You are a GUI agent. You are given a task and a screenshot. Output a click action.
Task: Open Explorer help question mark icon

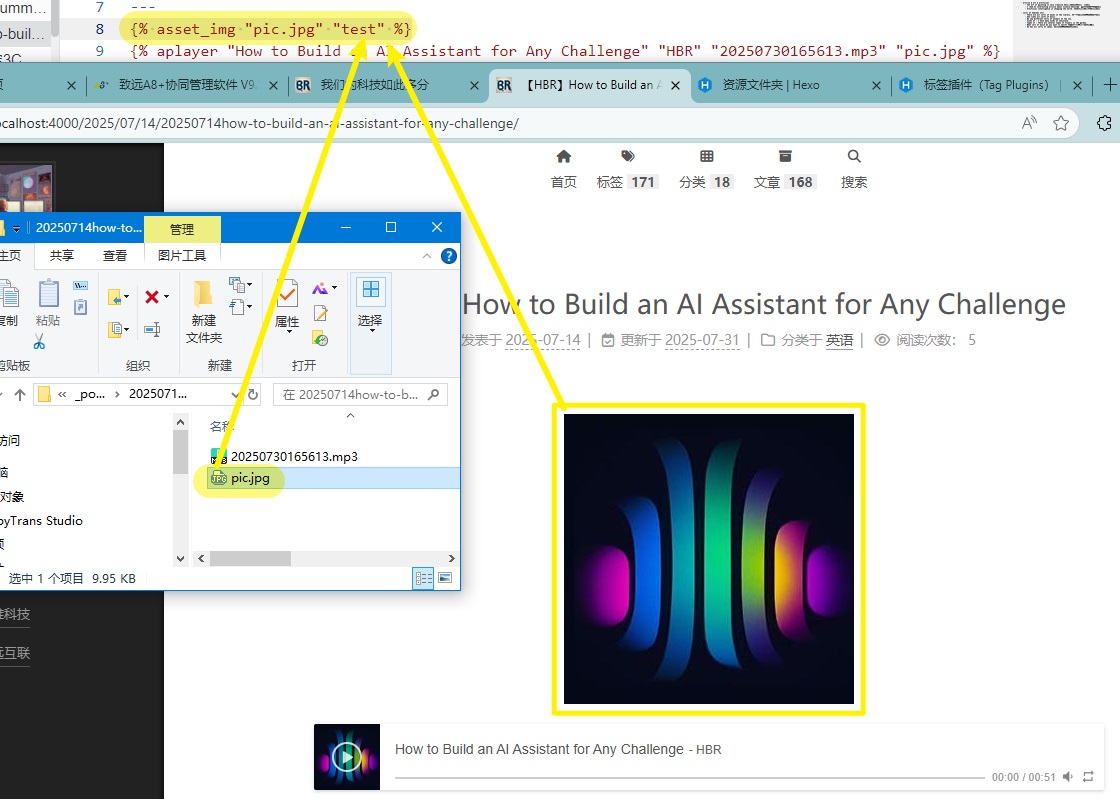point(449,256)
